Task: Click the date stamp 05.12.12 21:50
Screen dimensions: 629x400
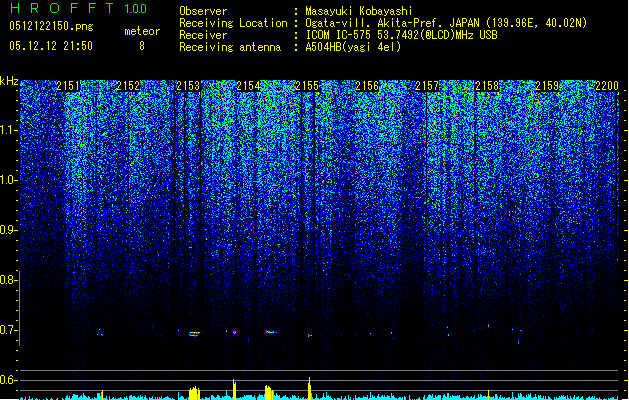Action: coord(51,46)
